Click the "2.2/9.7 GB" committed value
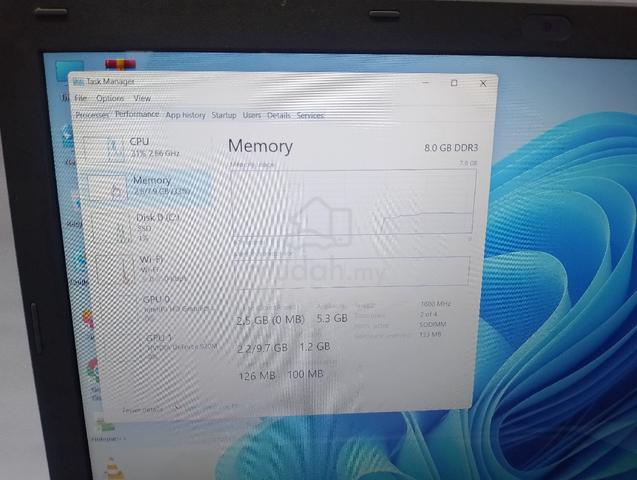Image resolution: width=637 pixels, height=480 pixels. (262, 348)
